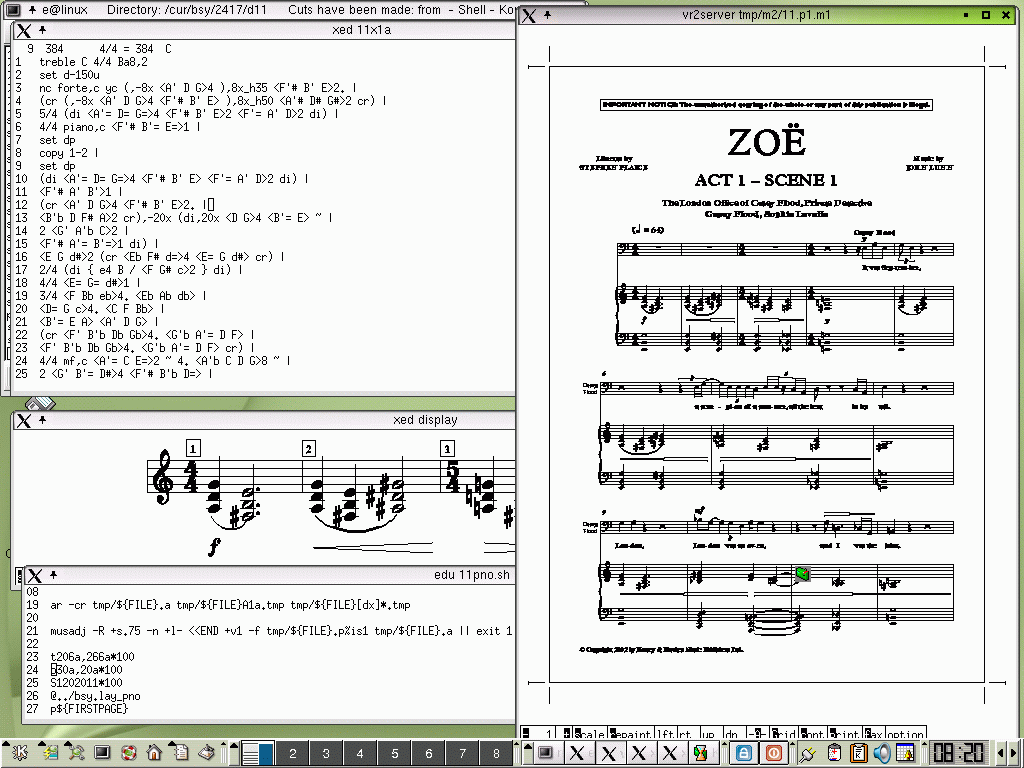
Task: Click the red logout power button
Action: [773, 753]
